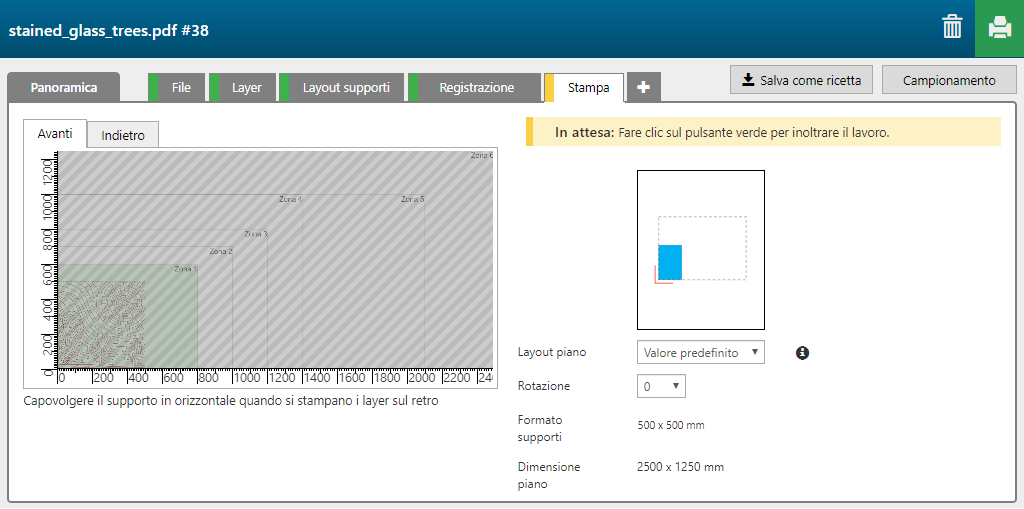The width and height of the screenshot is (1024, 509).
Task: Click Salva come ricetta button
Action: pos(802,80)
